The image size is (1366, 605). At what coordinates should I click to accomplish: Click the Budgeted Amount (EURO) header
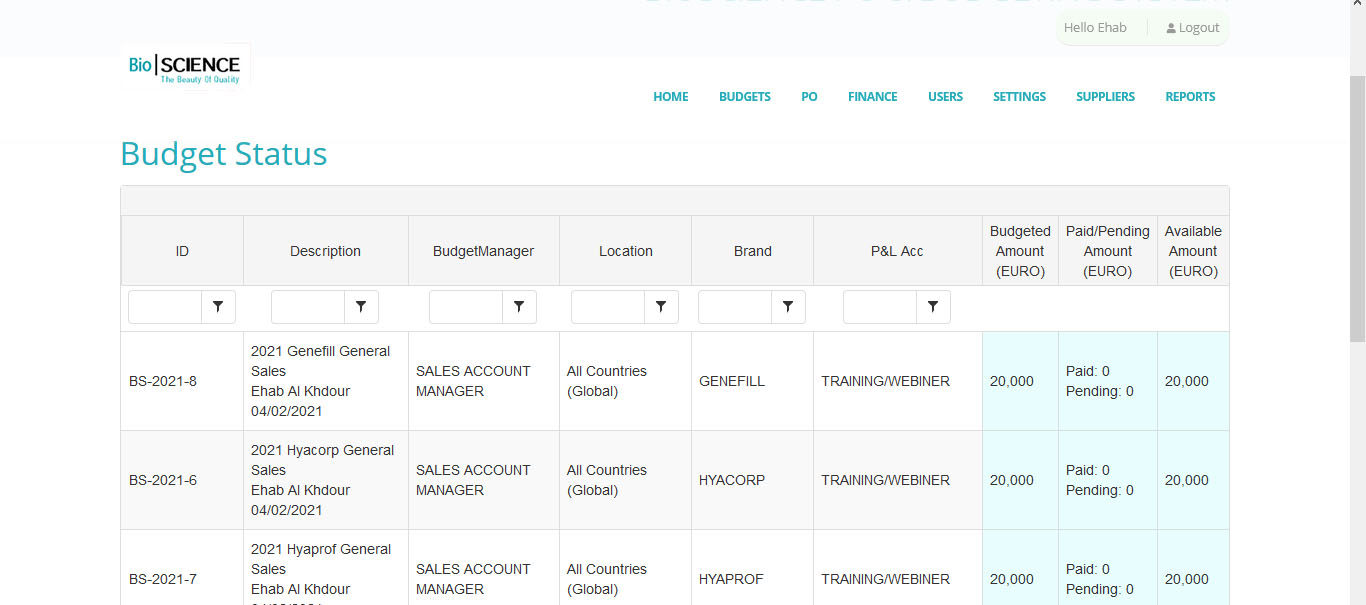1020,251
